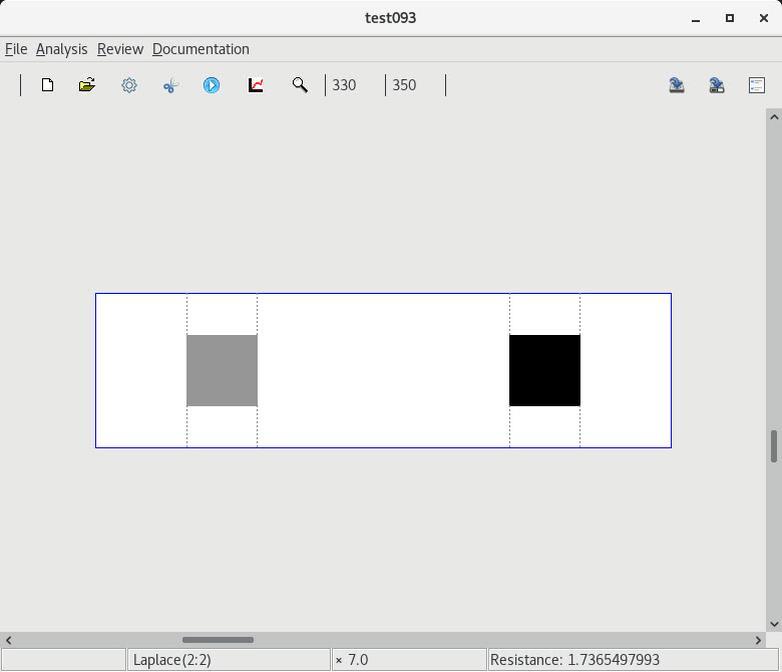Open the File menu
782x672 pixels.
pos(16,49)
